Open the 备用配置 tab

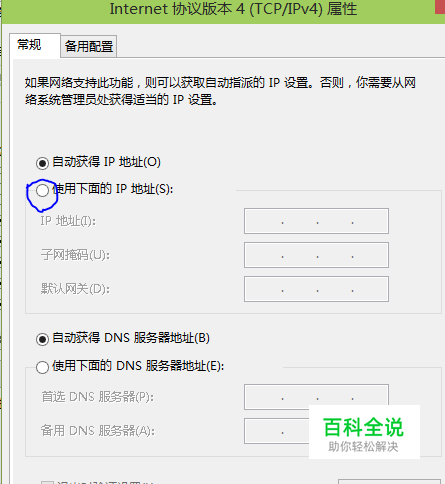(89, 46)
